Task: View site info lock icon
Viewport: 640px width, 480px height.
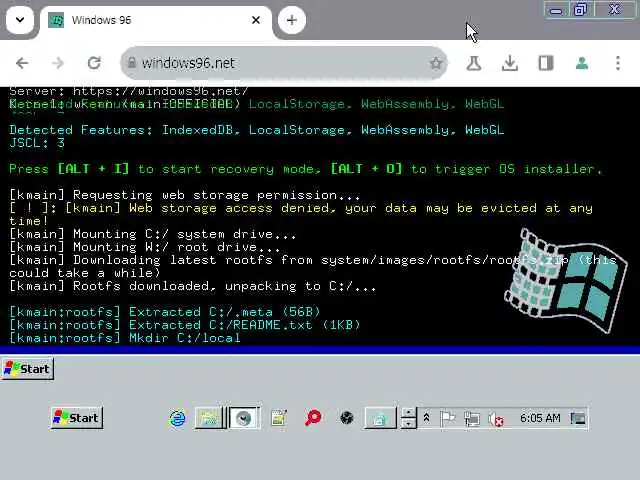Action: [x=131, y=63]
